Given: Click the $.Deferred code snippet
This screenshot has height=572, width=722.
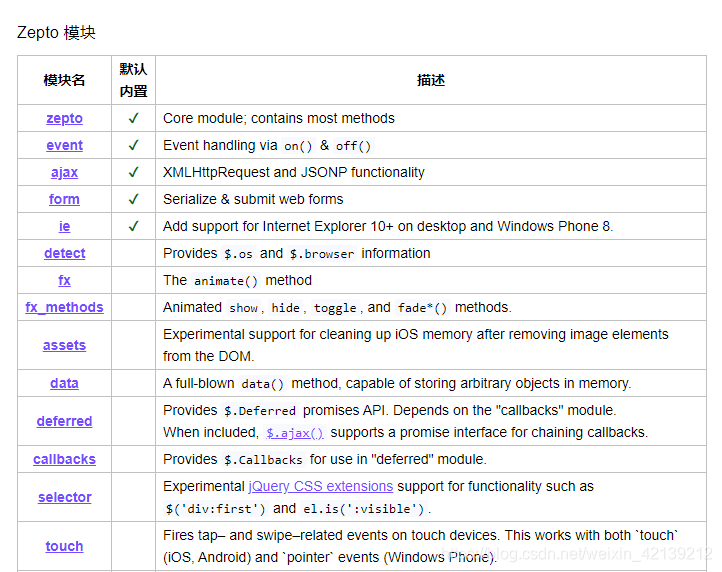Looking at the screenshot, I should point(260,411).
